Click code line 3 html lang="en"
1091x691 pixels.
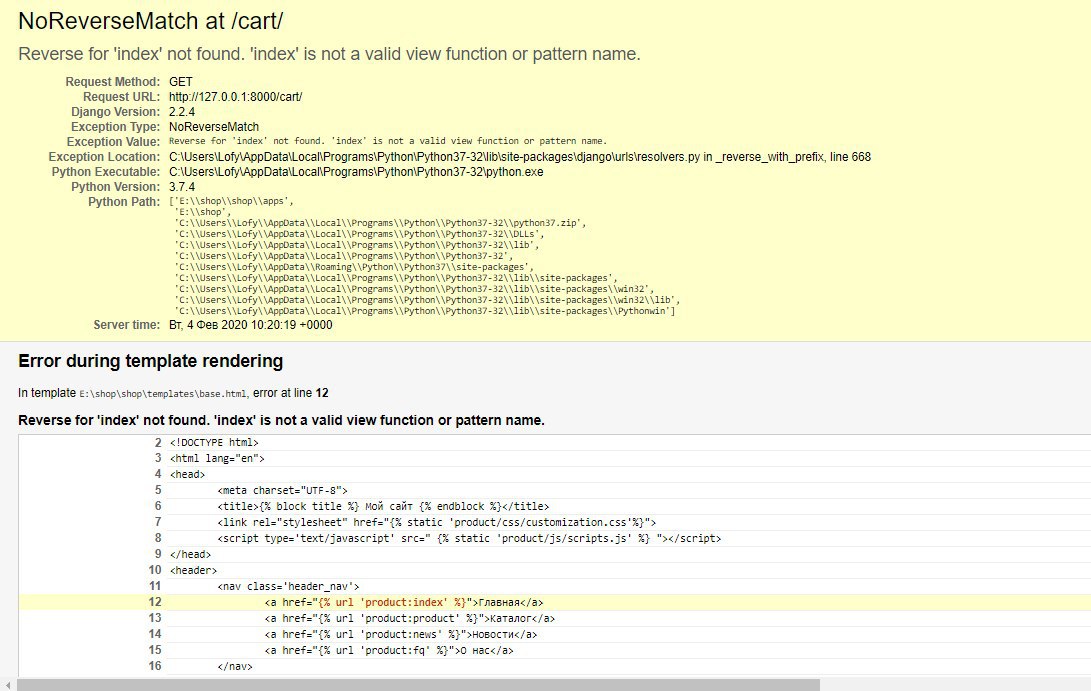click(x=217, y=459)
